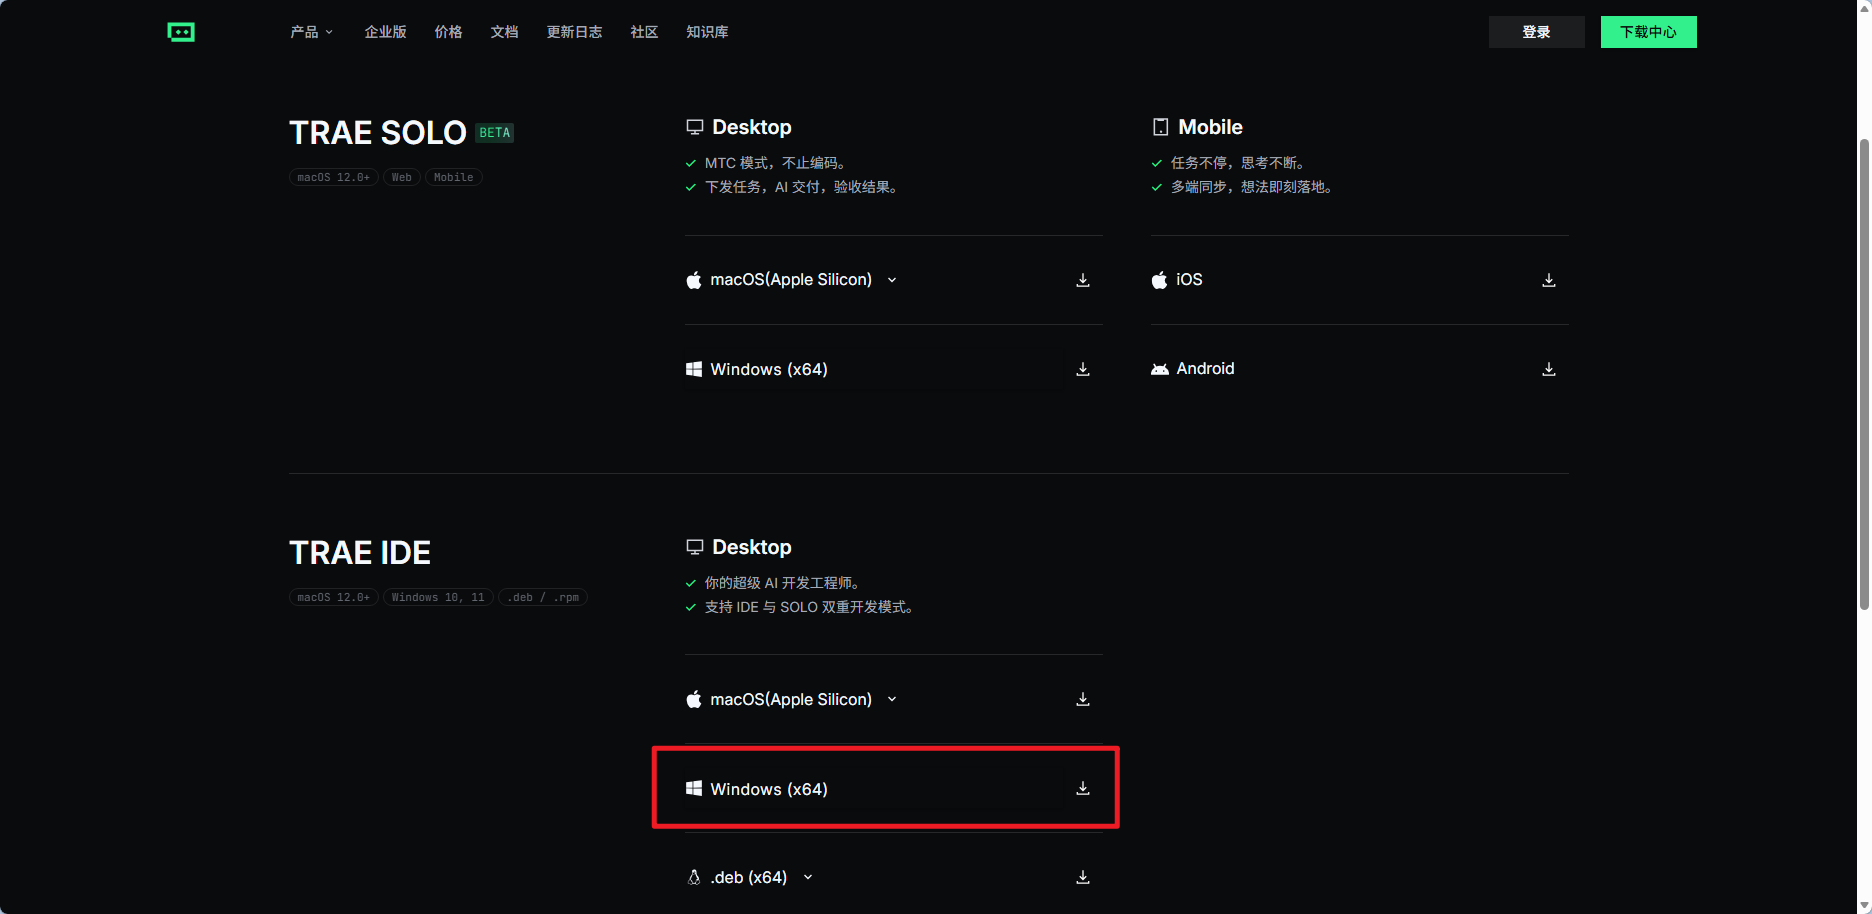Click text '任务不停，思考不断。'

[1239, 163]
